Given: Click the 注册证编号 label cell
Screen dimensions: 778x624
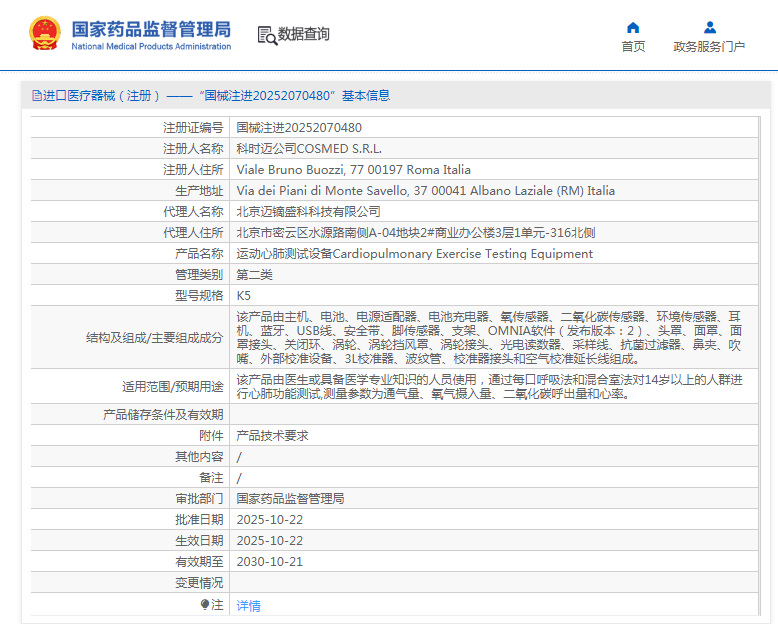Looking at the screenshot, I should tap(130, 127).
